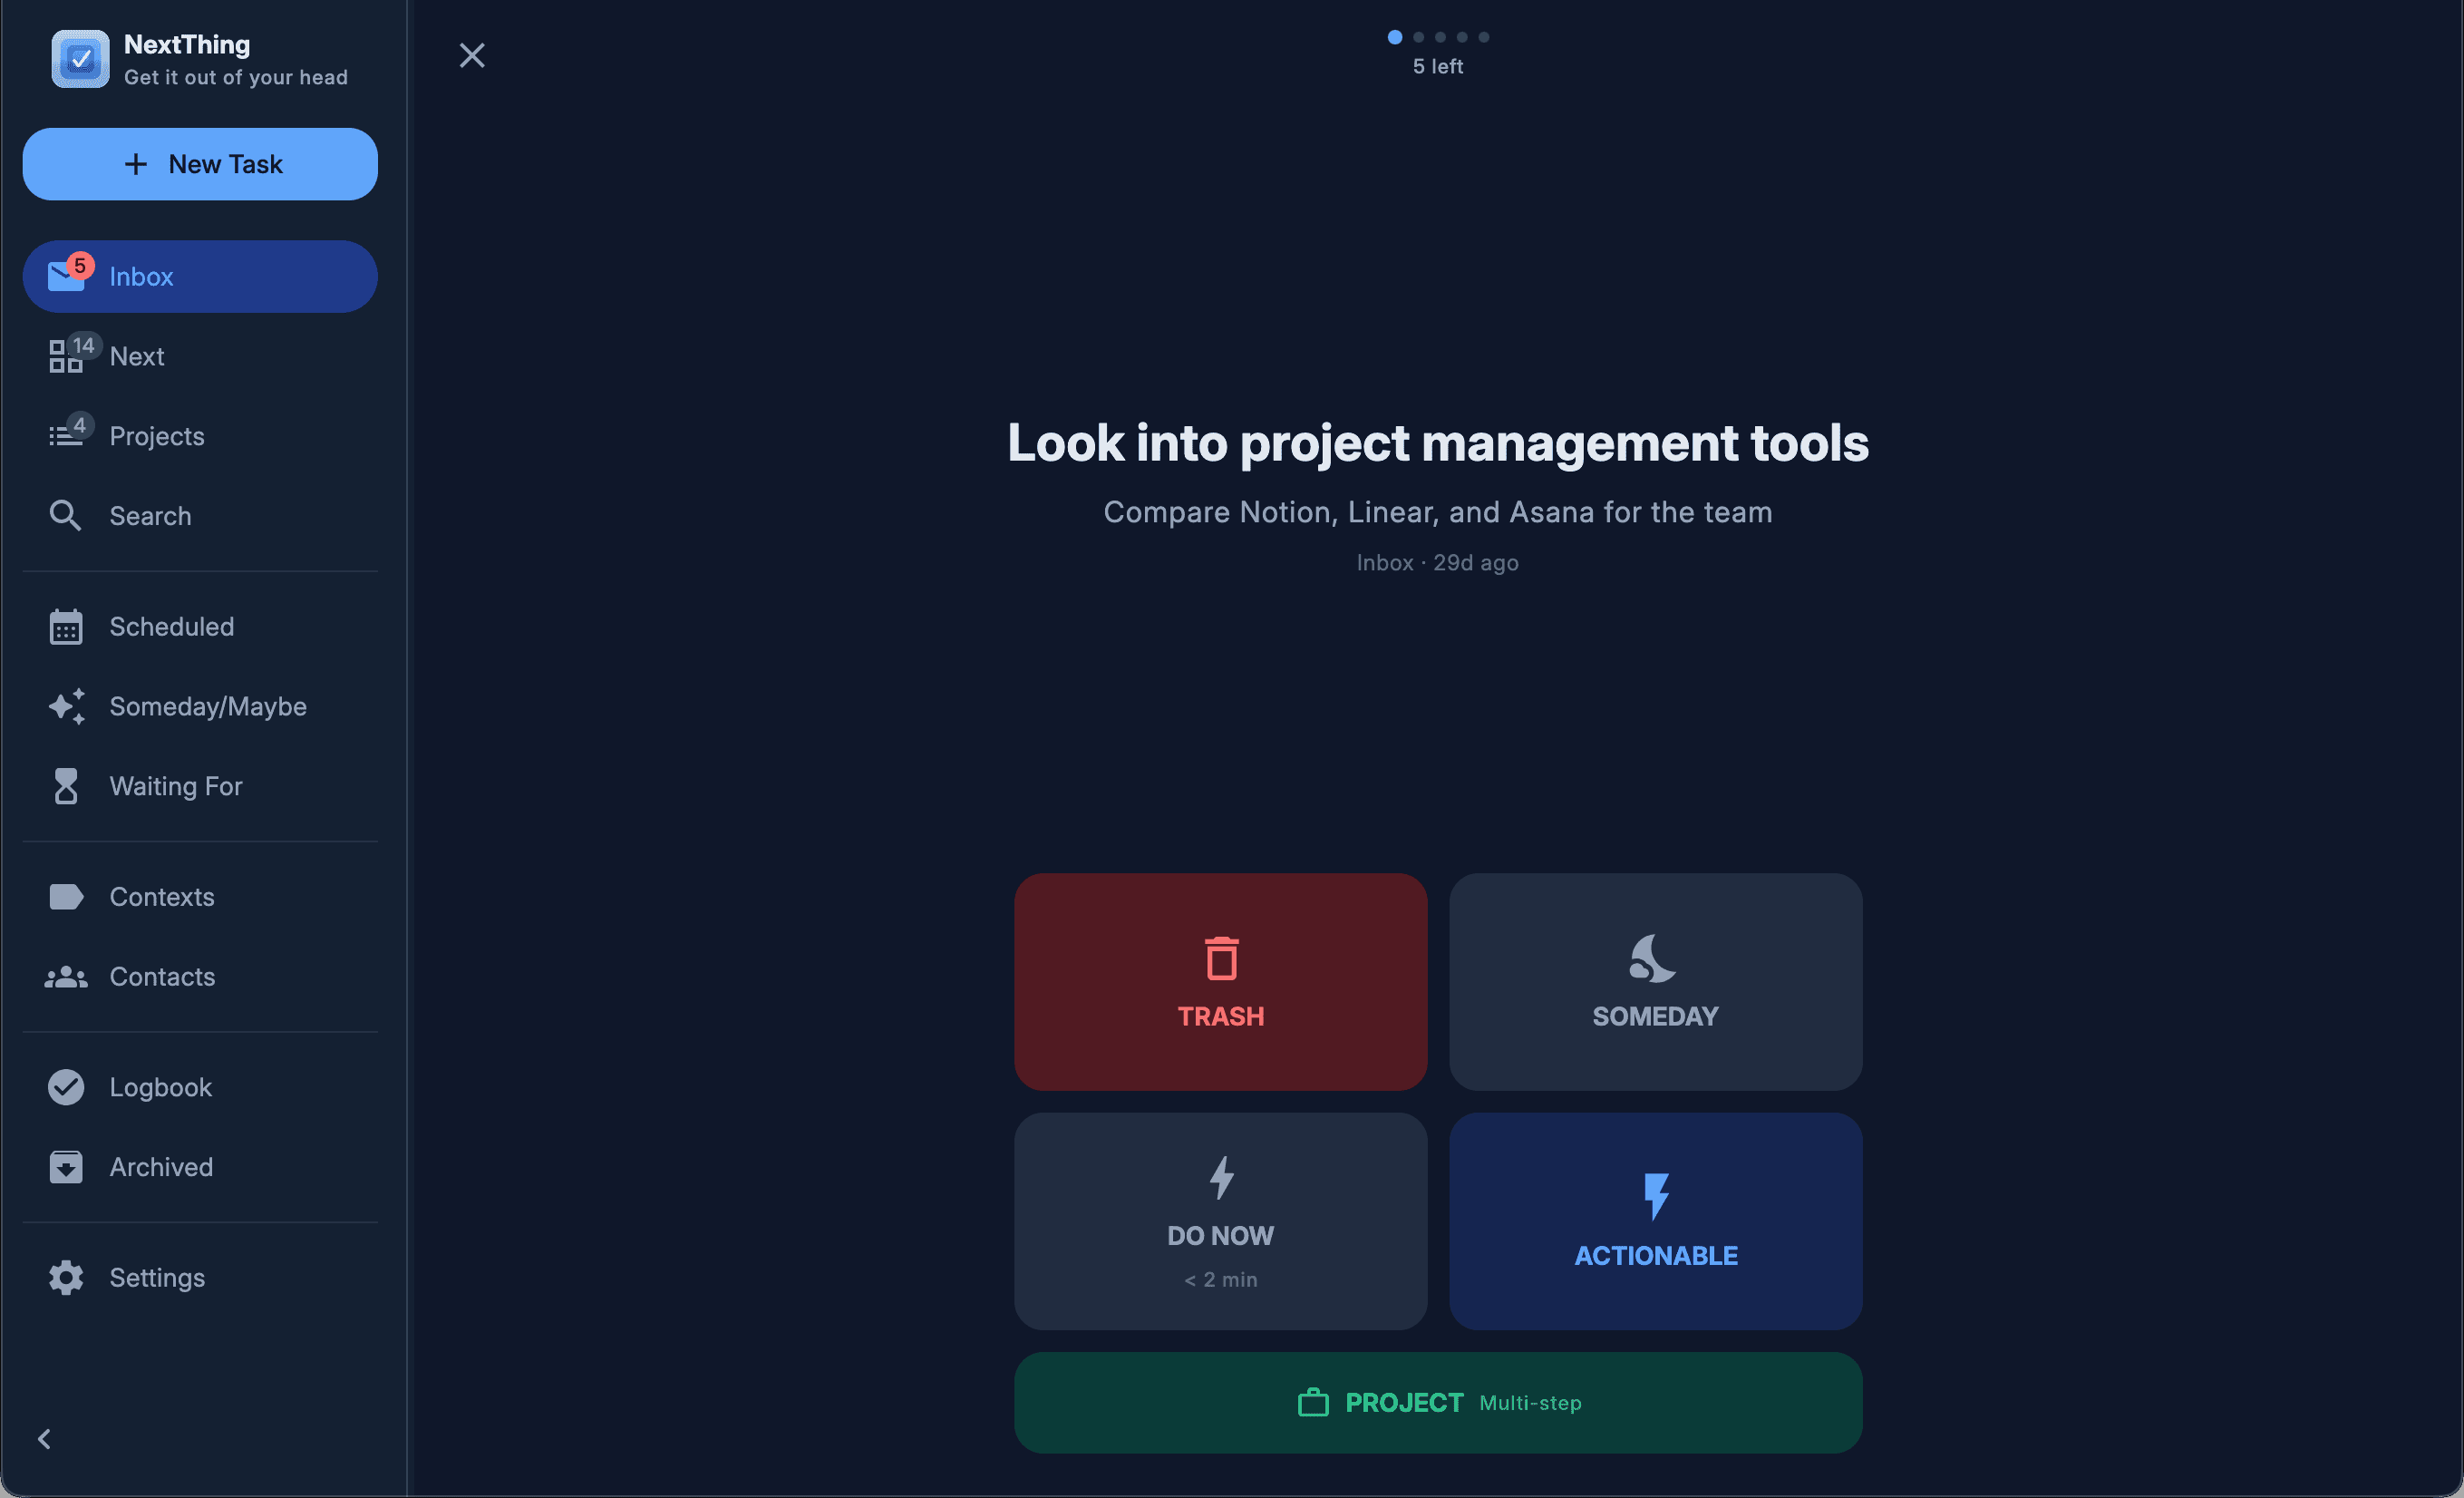Open Waiting For via the hourglass icon
The image size is (2464, 1498).
(x=66, y=787)
